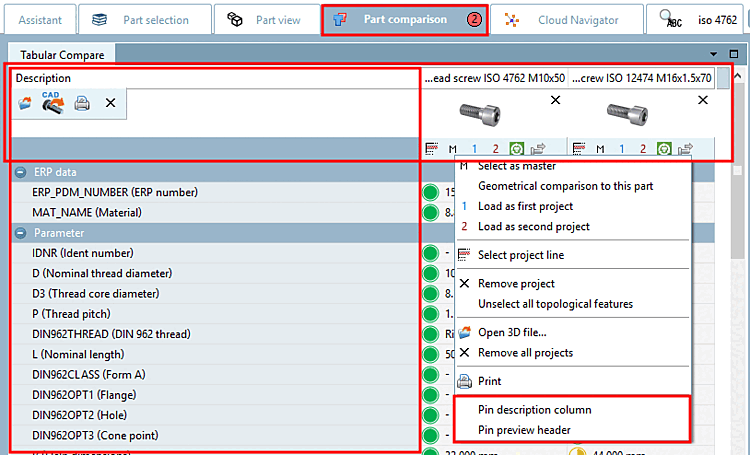Image resolution: width=750 pixels, height=455 pixels.
Task: Collapse the ERP data section
Action: pyautogui.click(x=21, y=172)
